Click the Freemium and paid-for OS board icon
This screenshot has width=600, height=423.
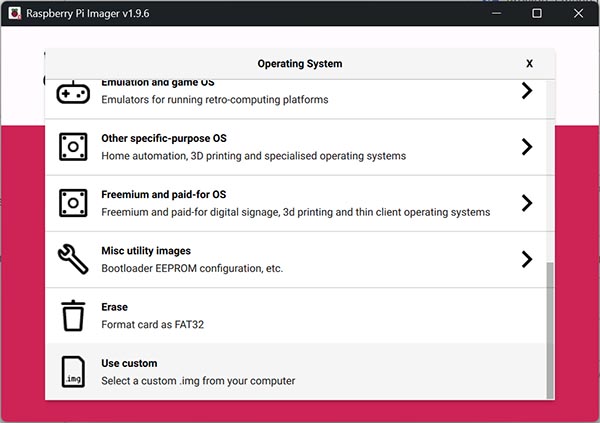click(x=73, y=203)
